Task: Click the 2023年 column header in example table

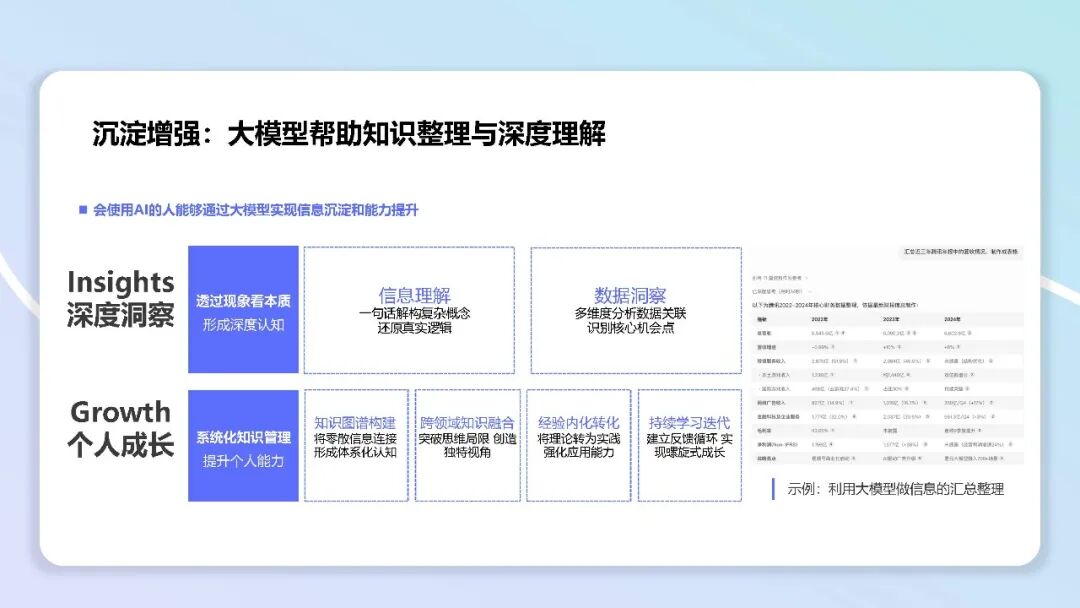Action: 891,319
